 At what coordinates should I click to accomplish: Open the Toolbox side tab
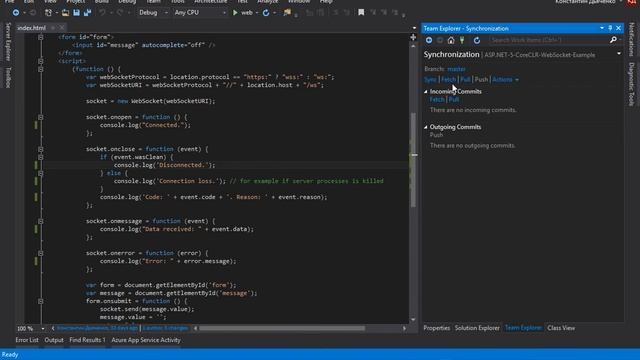[x=8, y=77]
